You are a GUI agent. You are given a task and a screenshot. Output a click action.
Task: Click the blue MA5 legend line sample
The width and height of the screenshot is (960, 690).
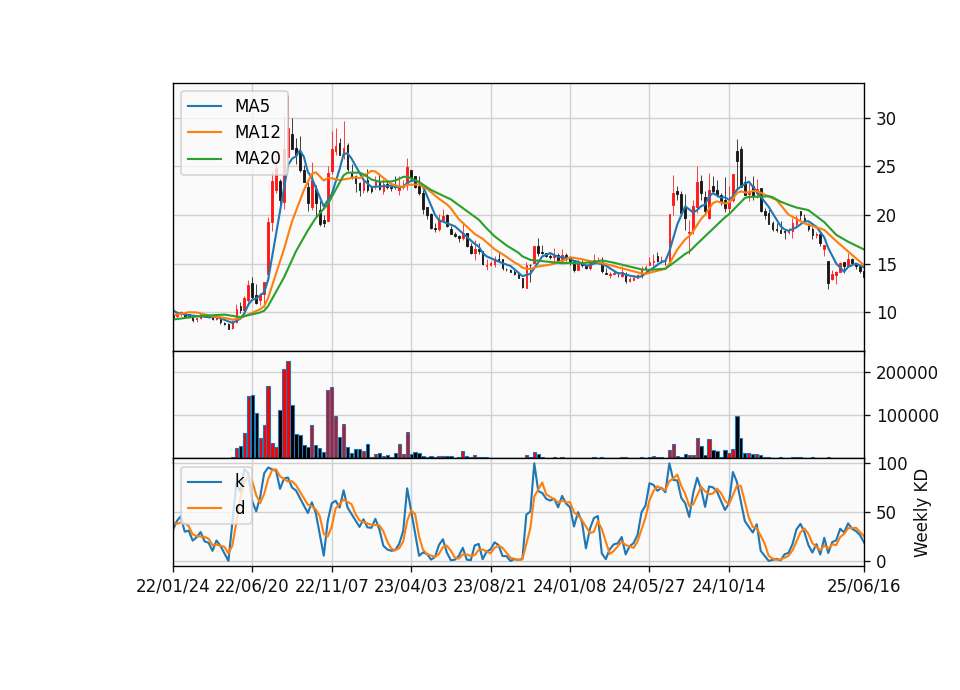[204, 106]
